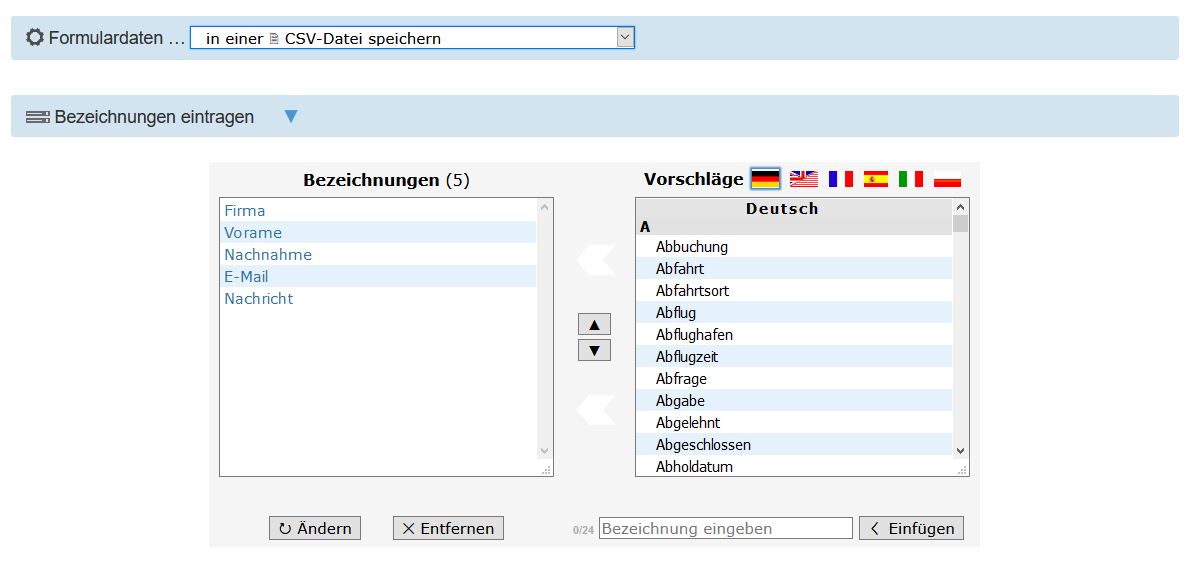Select the Spanish flag suggestions

876,179
